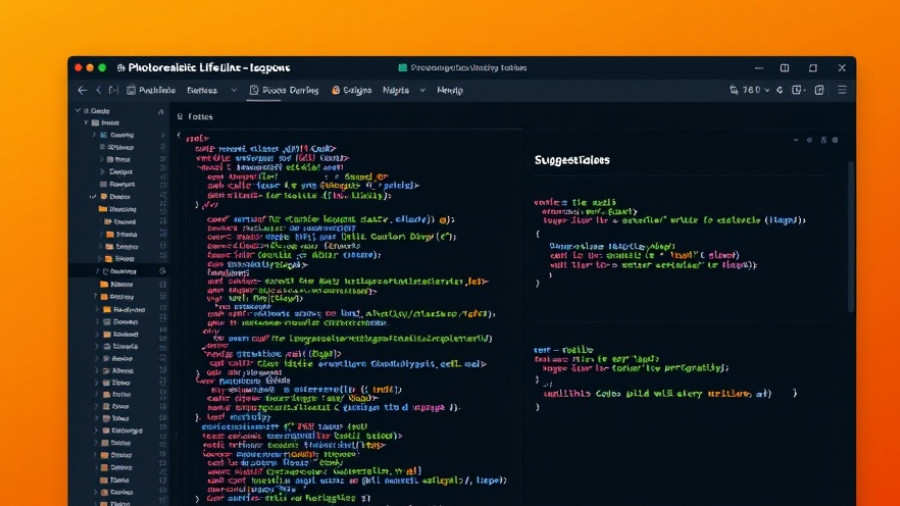Open the dropdown arrow after the fourth toolbar tab

[x=423, y=90]
